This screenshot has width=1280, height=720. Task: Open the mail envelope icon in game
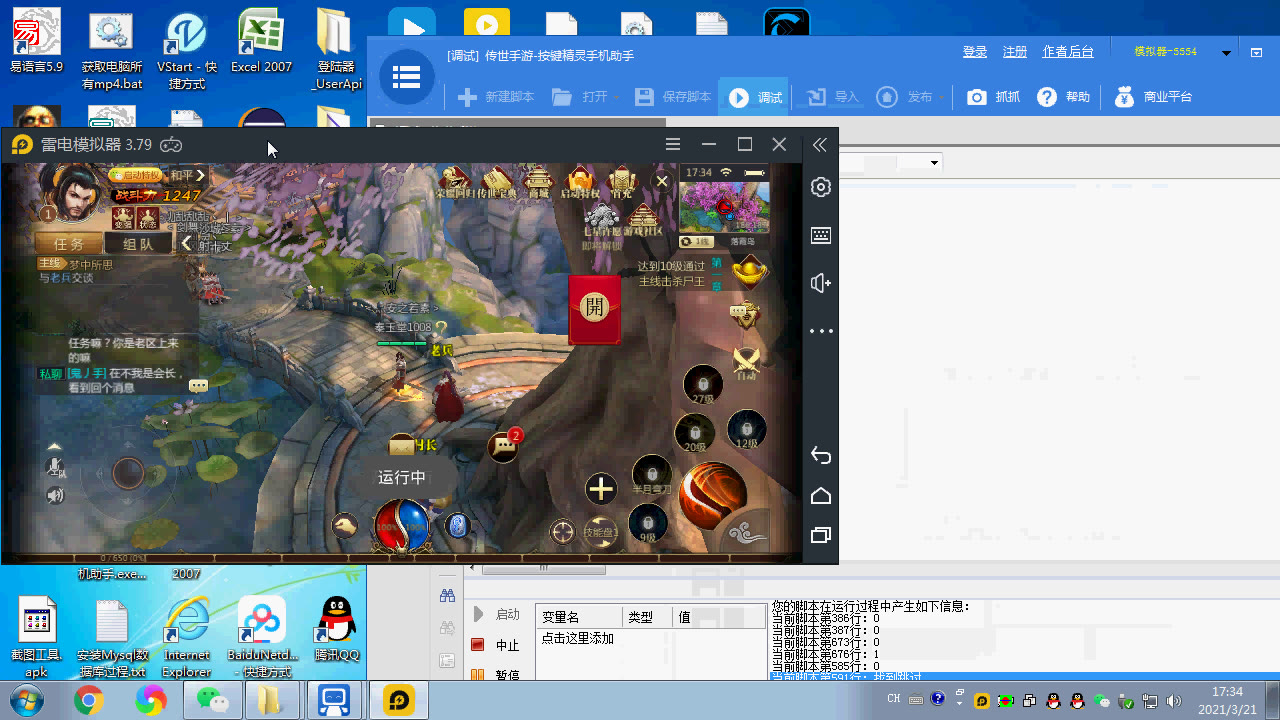click(x=402, y=445)
